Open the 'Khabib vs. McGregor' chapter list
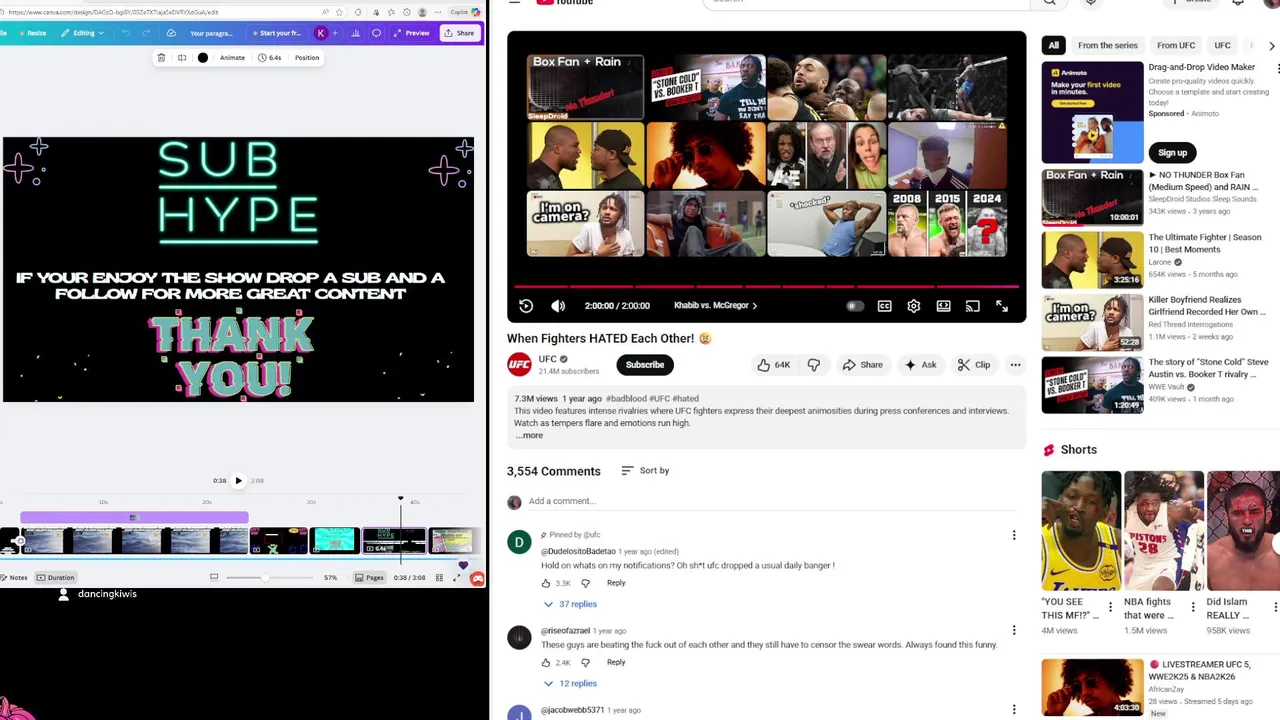The height and width of the screenshot is (720, 1280). tap(716, 306)
